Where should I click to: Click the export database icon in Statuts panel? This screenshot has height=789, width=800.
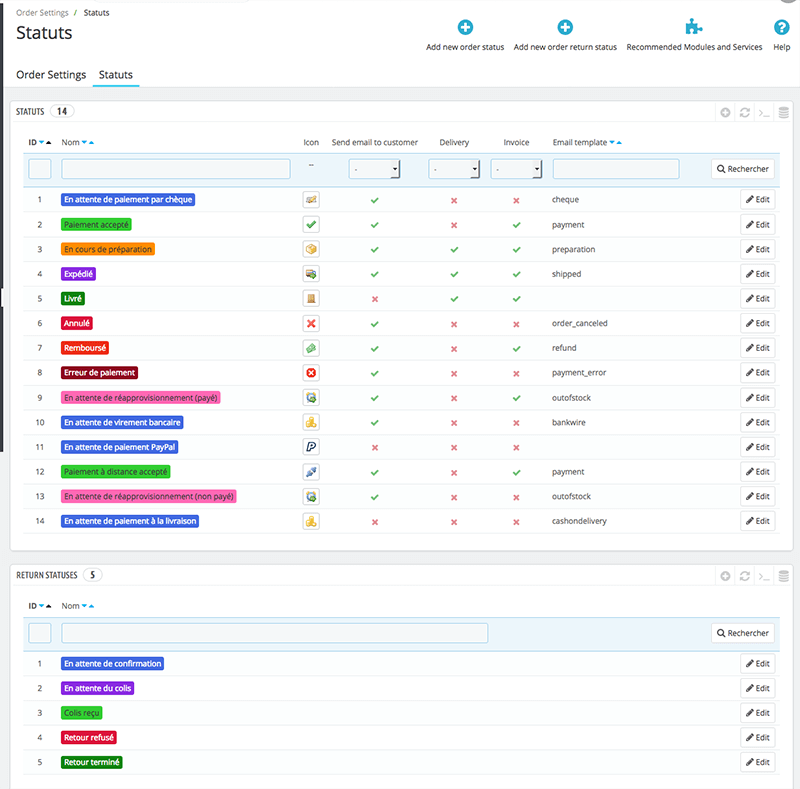coord(784,113)
